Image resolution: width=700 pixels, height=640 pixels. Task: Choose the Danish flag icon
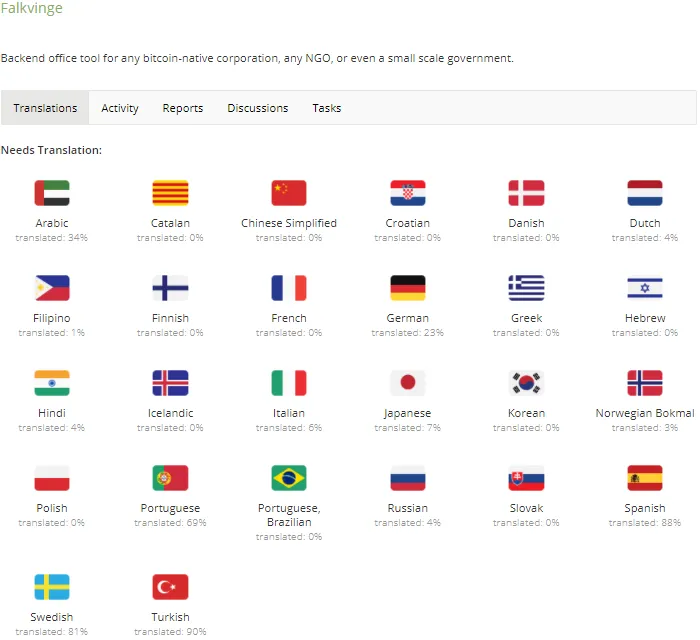pos(526,193)
